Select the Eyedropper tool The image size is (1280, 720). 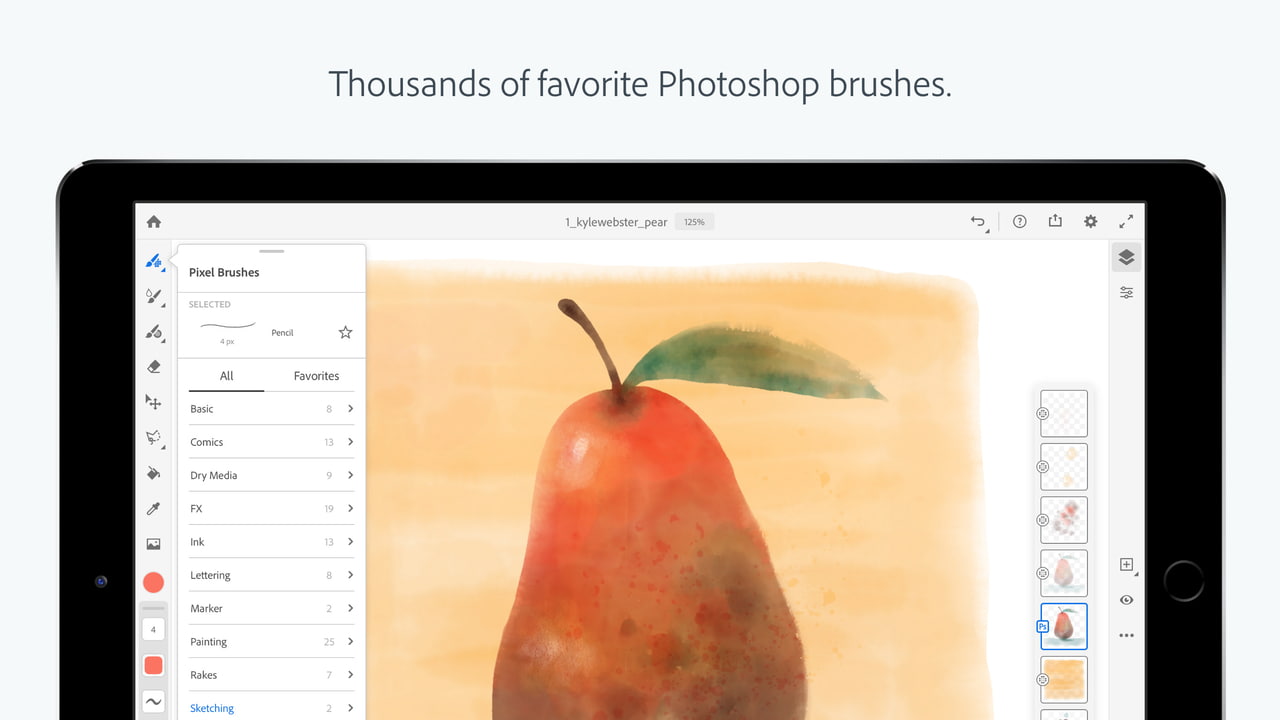click(153, 509)
